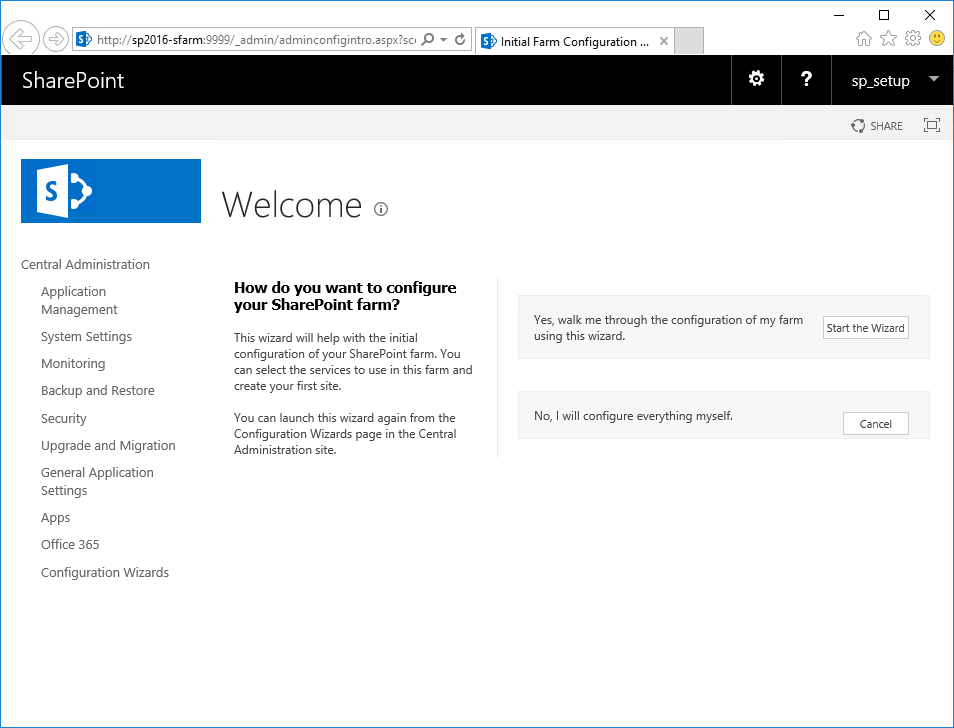Open Application Management
The image size is (954, 728).
pyautogui.click(x=79, y=300)
